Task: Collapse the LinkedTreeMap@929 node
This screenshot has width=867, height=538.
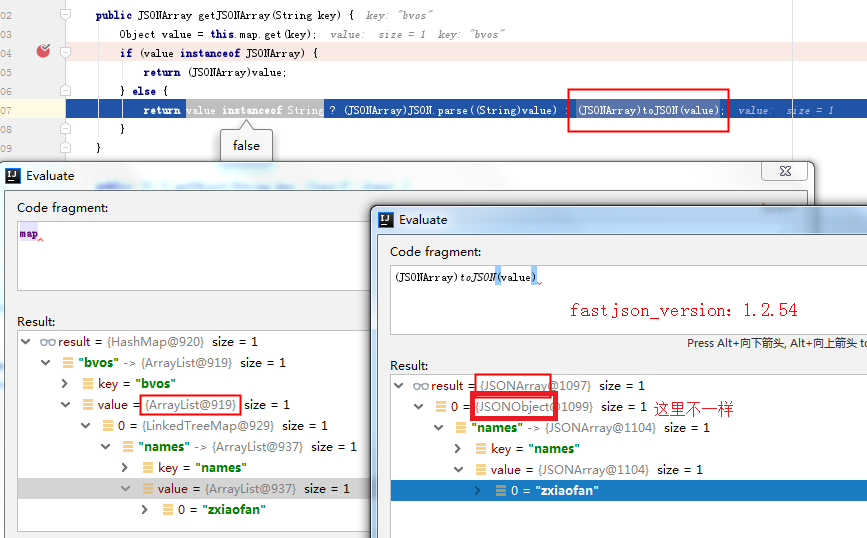Action: tap(86, 426)
